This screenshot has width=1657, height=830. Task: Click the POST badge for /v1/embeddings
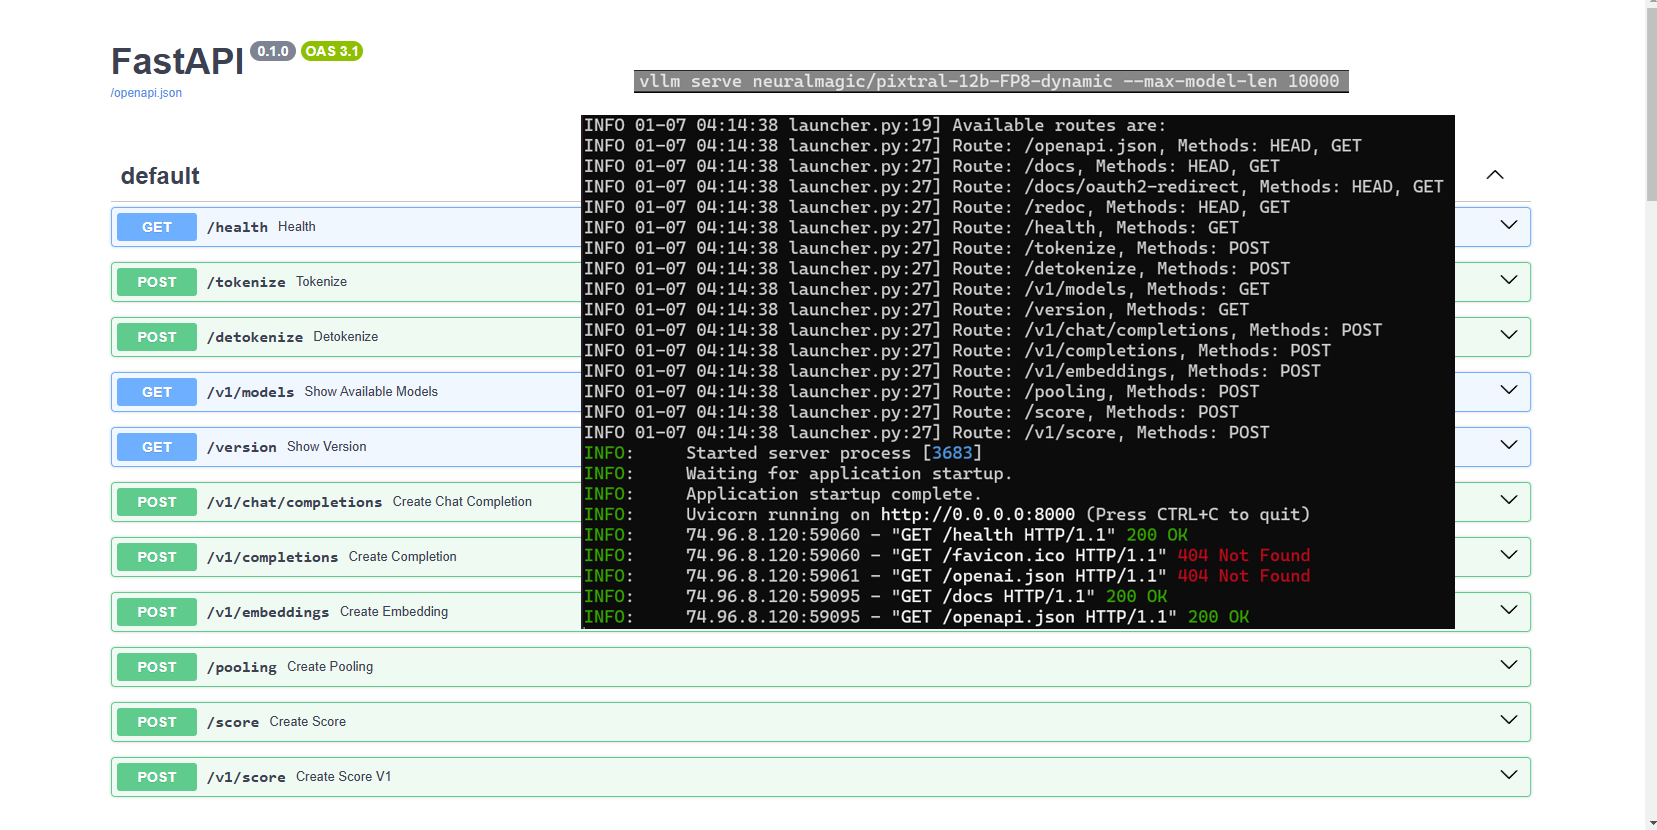coord(157,612)
